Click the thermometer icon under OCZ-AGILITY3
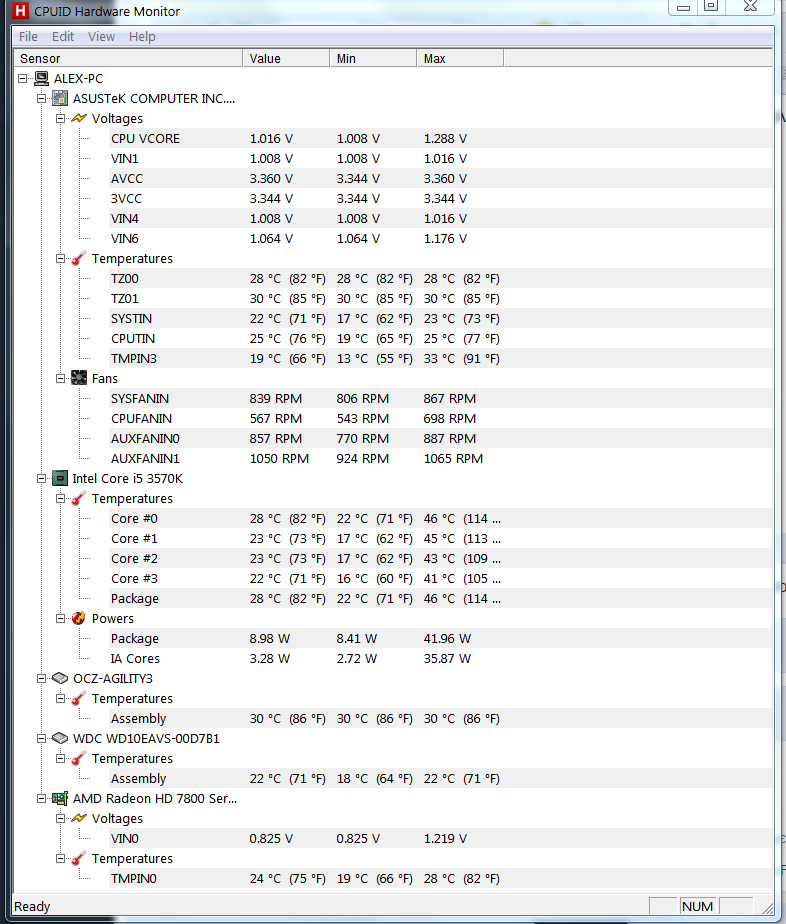Screen dimensions: 786x924 [79, 698]
